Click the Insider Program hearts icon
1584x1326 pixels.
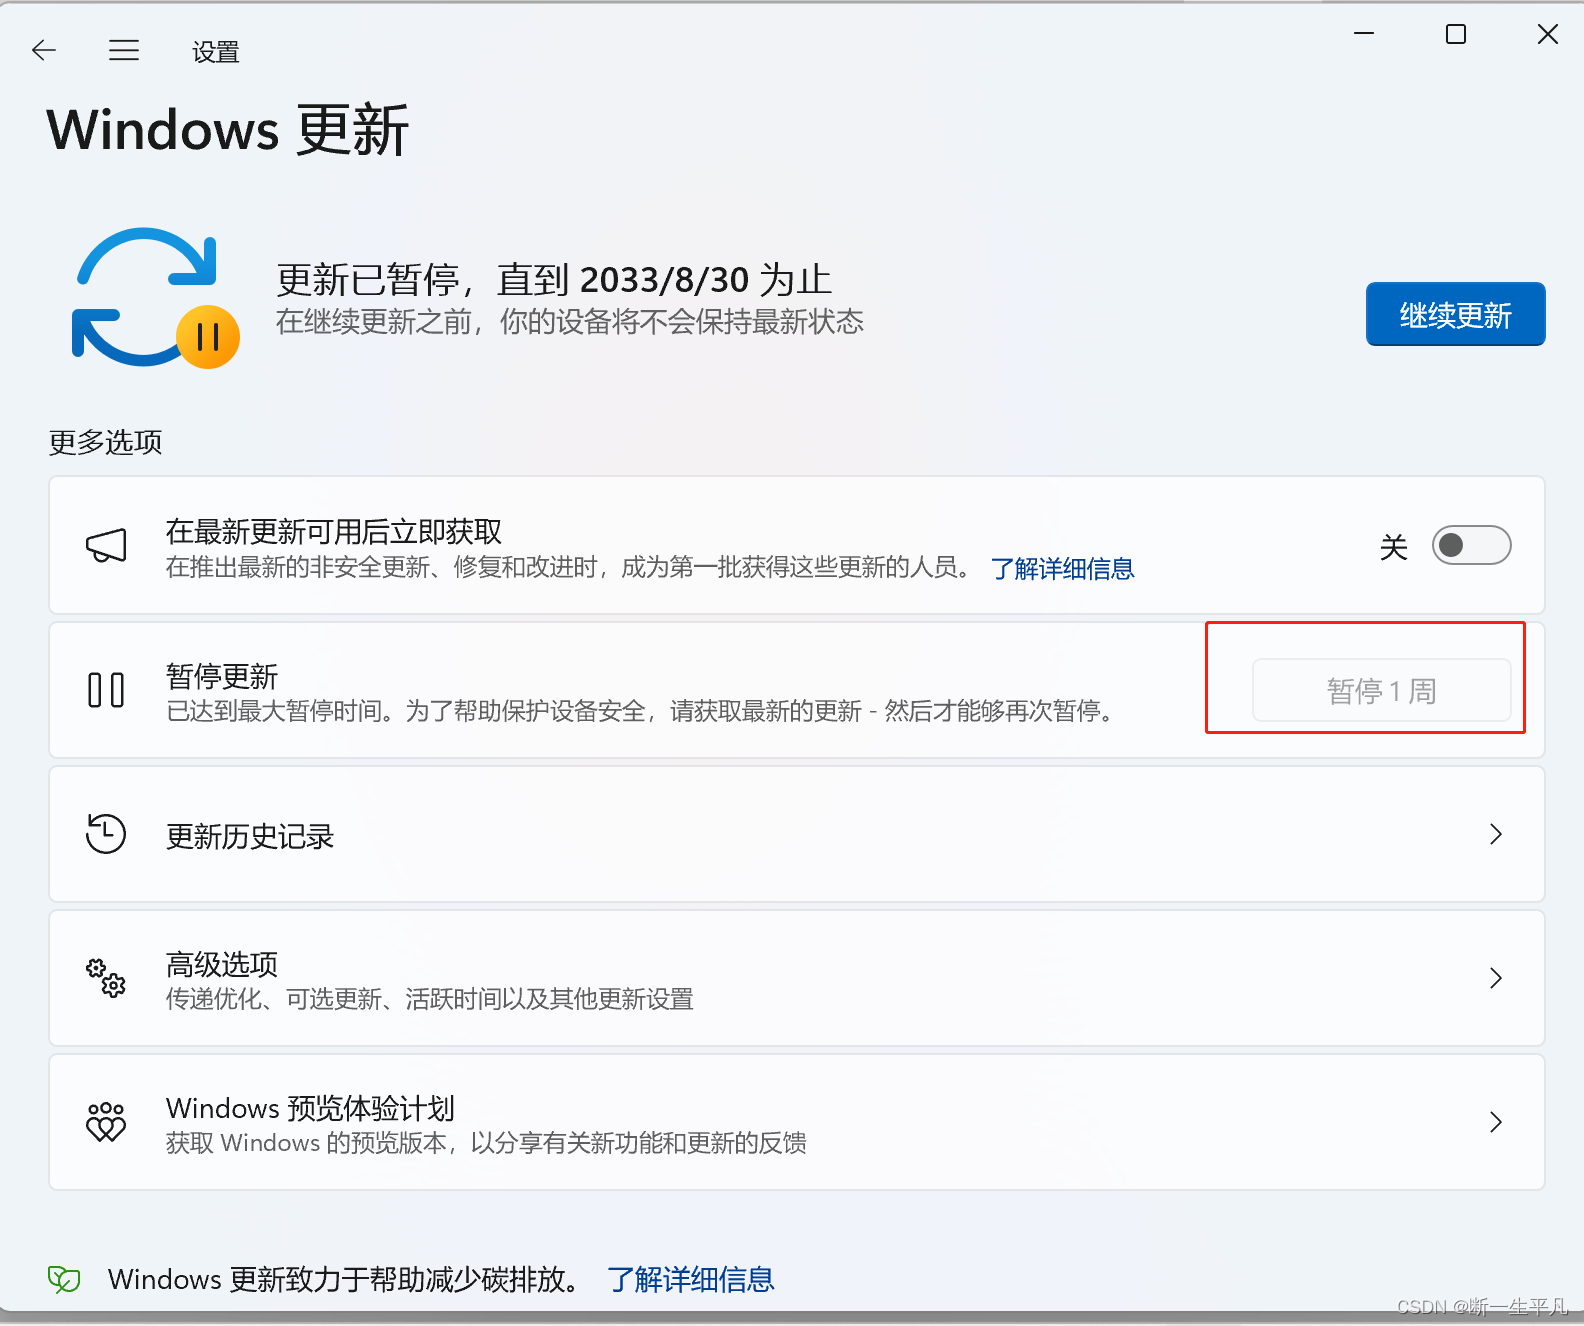(106, 1122)
